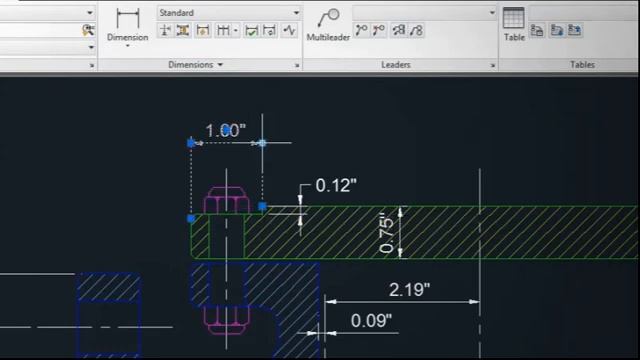Viewport: 640px width, 360px height.
Task: Choose the Adjust Space dimension icon
Action: click(x=183, y=30)
